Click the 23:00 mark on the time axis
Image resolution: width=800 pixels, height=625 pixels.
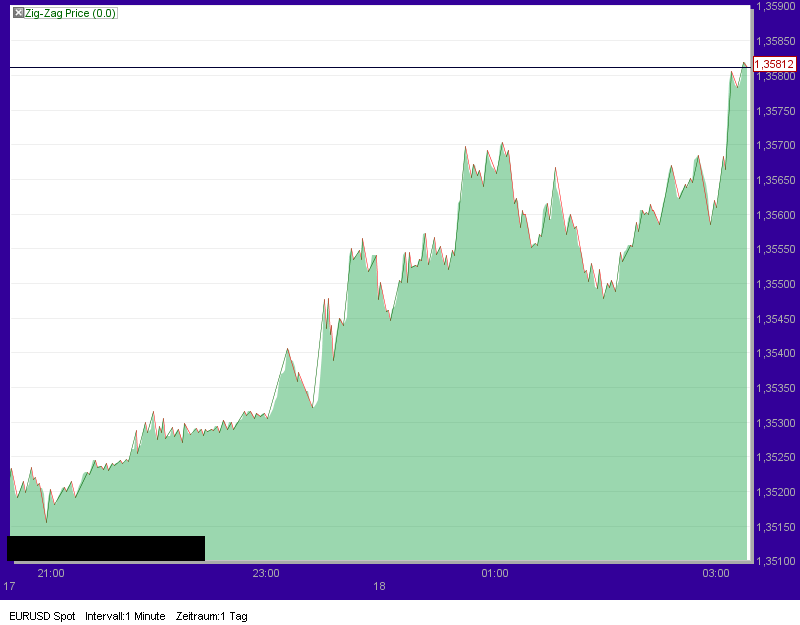pyautogui.click(x=264, y=573)
